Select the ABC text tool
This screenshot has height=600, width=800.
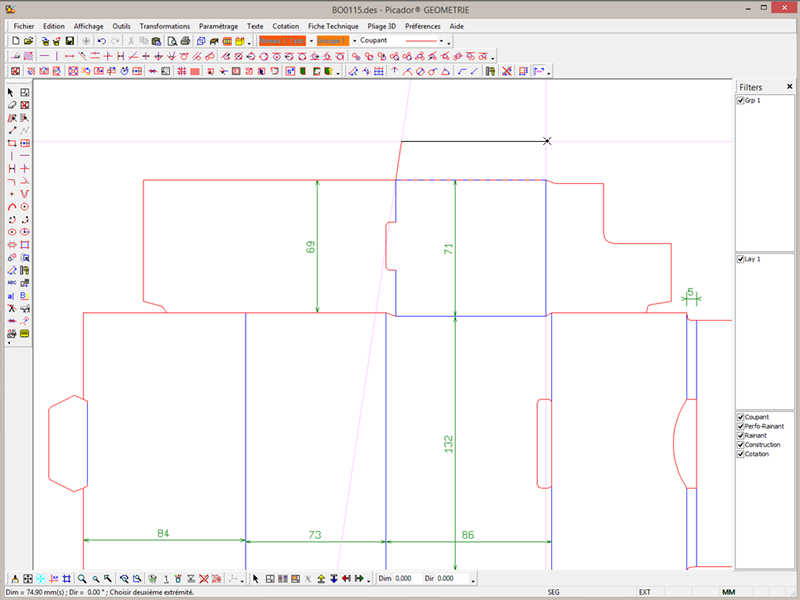click(x=12, y=283)
